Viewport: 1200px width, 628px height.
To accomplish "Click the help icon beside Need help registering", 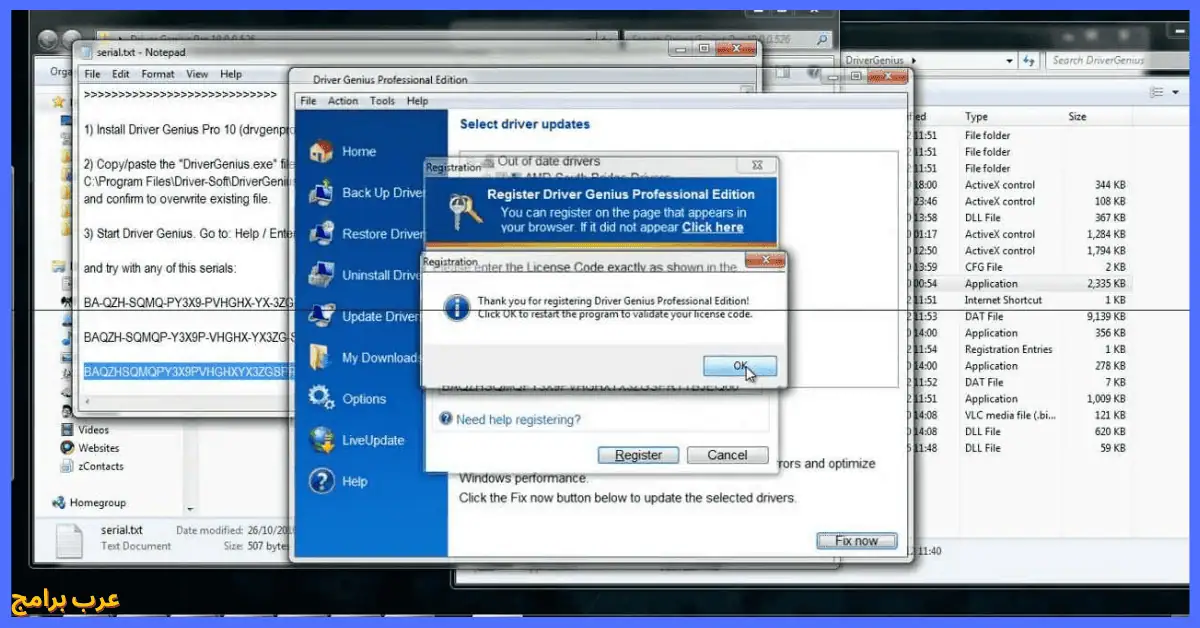I will (x=446, y=420).
